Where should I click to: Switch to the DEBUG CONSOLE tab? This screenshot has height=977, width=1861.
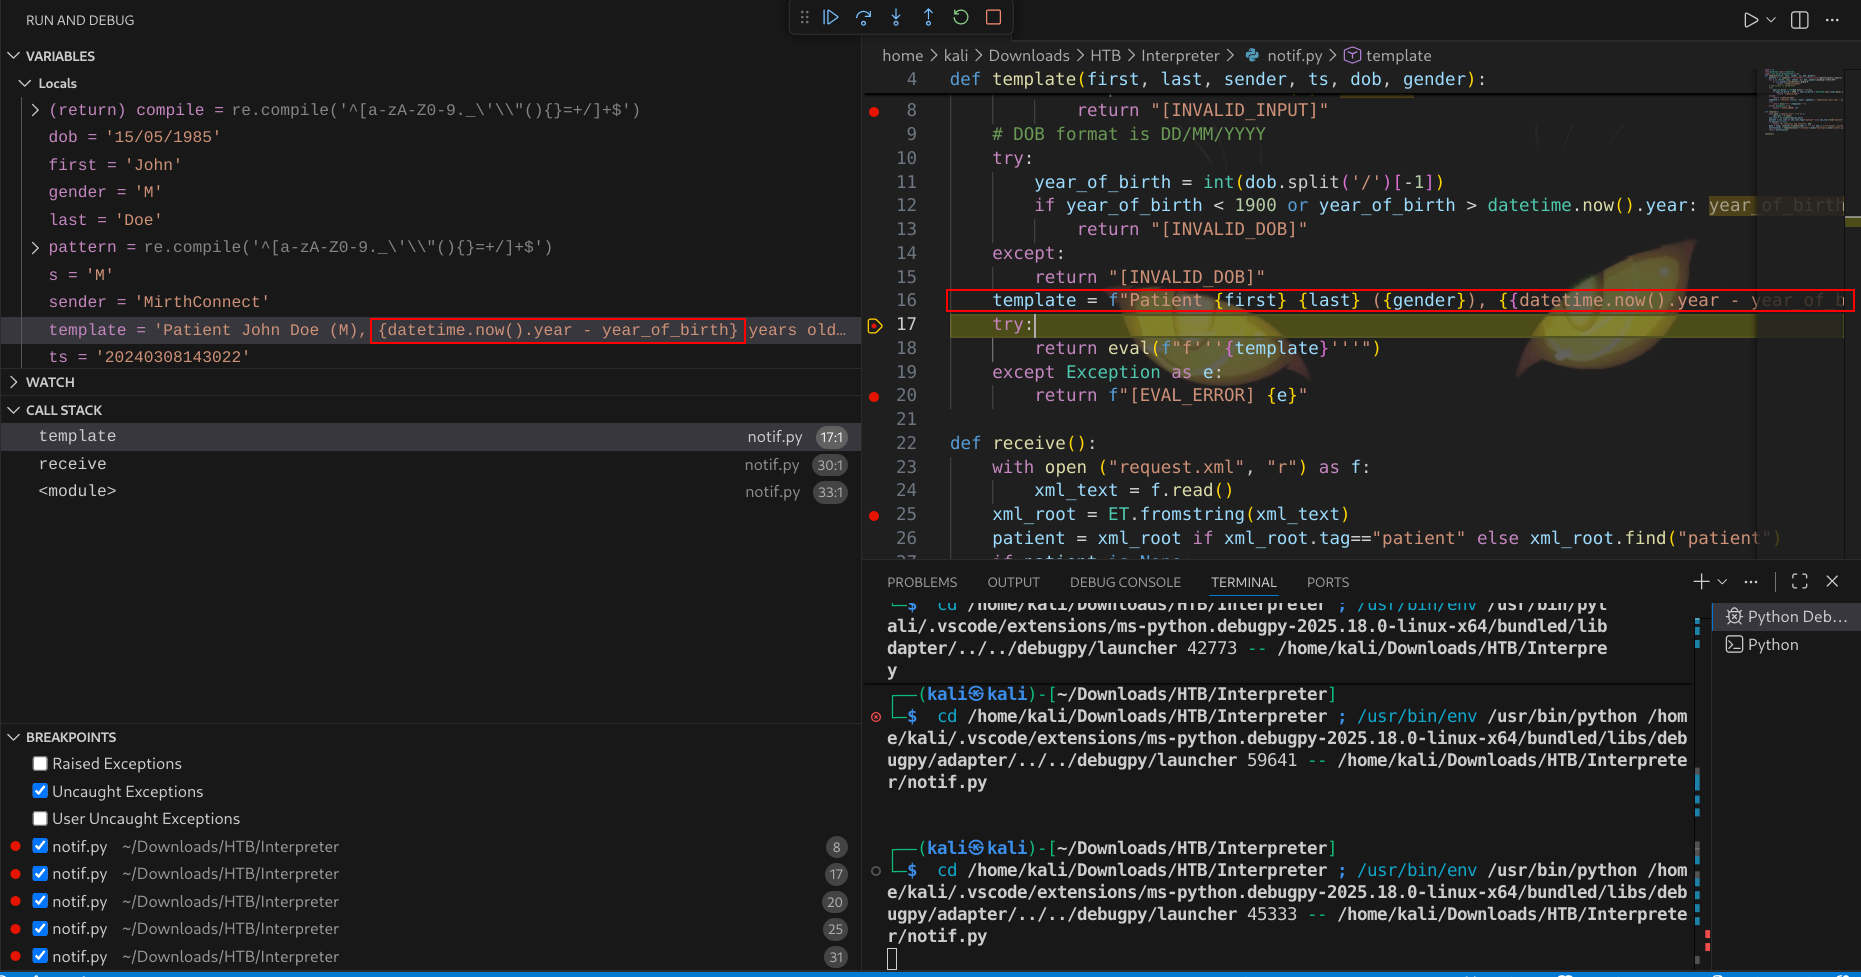1125,582
